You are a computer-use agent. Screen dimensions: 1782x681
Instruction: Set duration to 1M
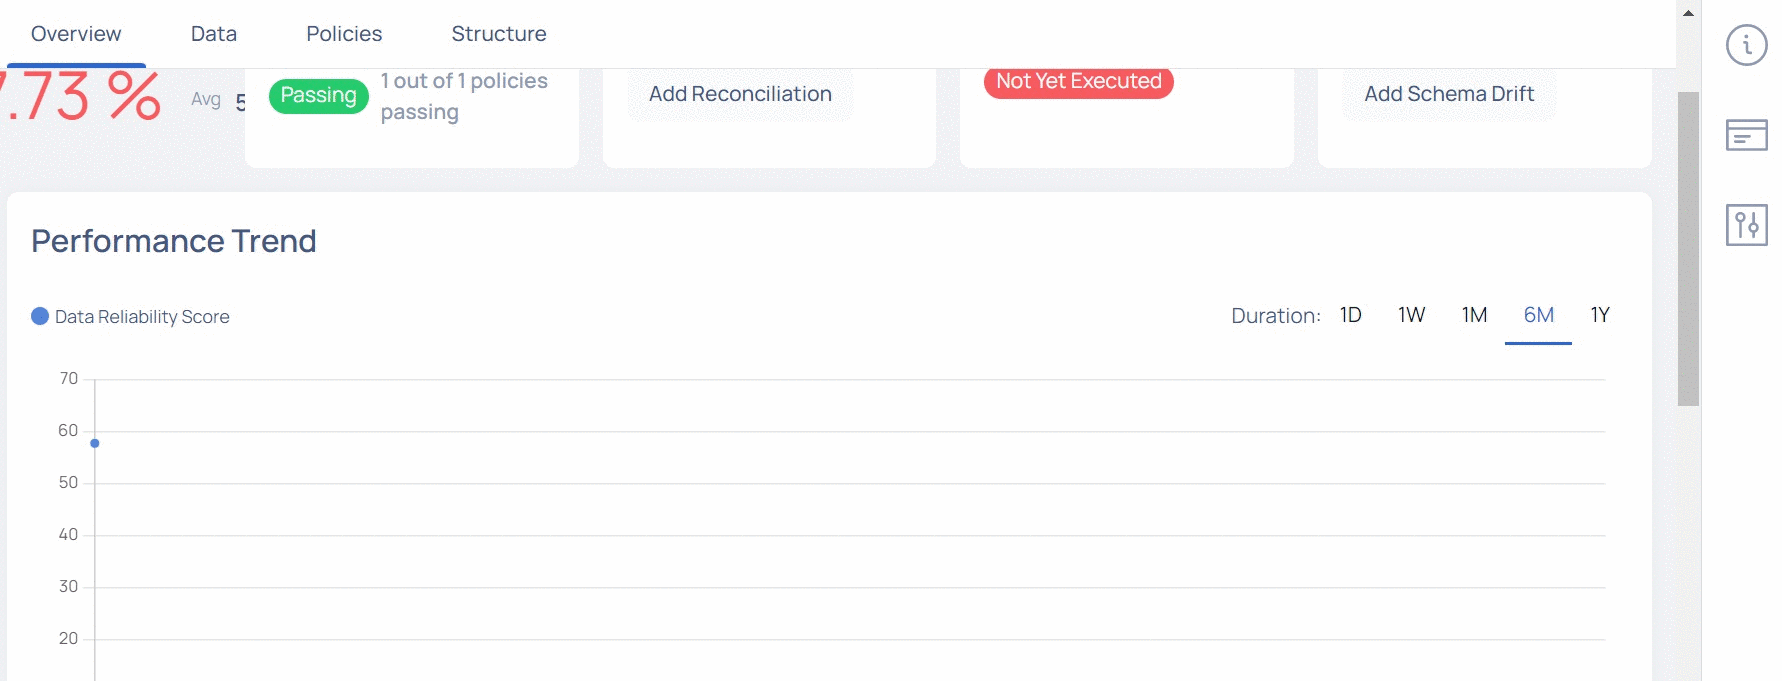pos(1474,315)
